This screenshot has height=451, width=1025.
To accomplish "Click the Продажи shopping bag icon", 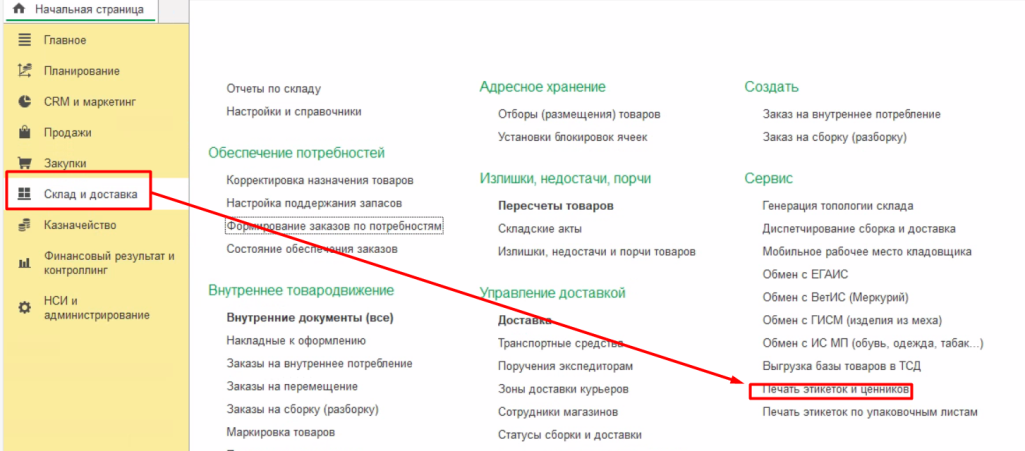I will pyautogui.click(x=24, y=133).
